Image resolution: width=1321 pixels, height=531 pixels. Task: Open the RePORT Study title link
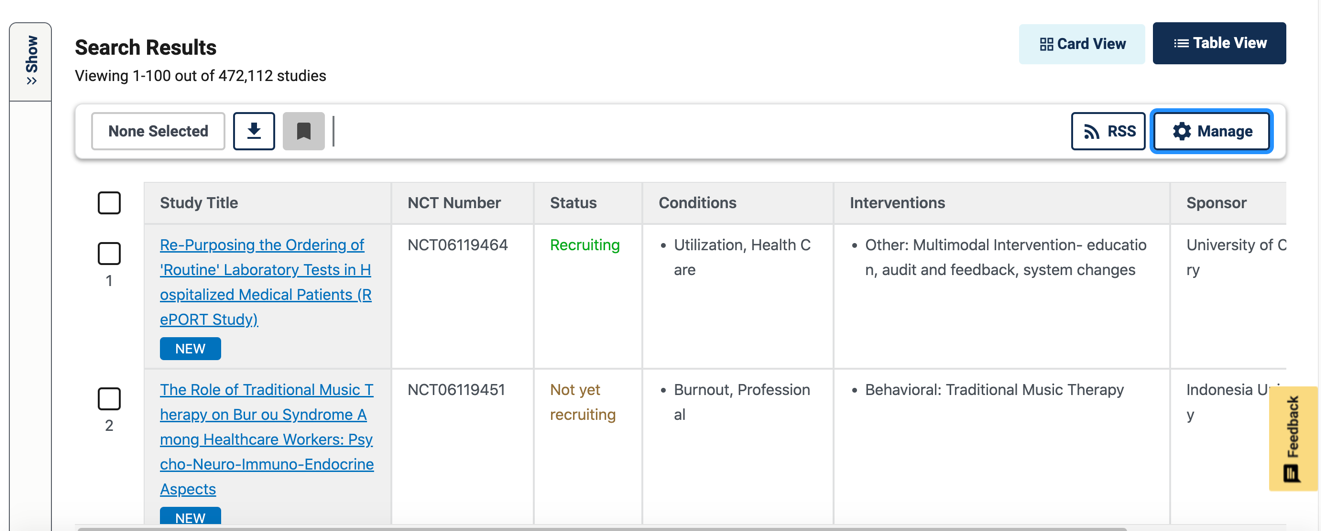[265, 282]
